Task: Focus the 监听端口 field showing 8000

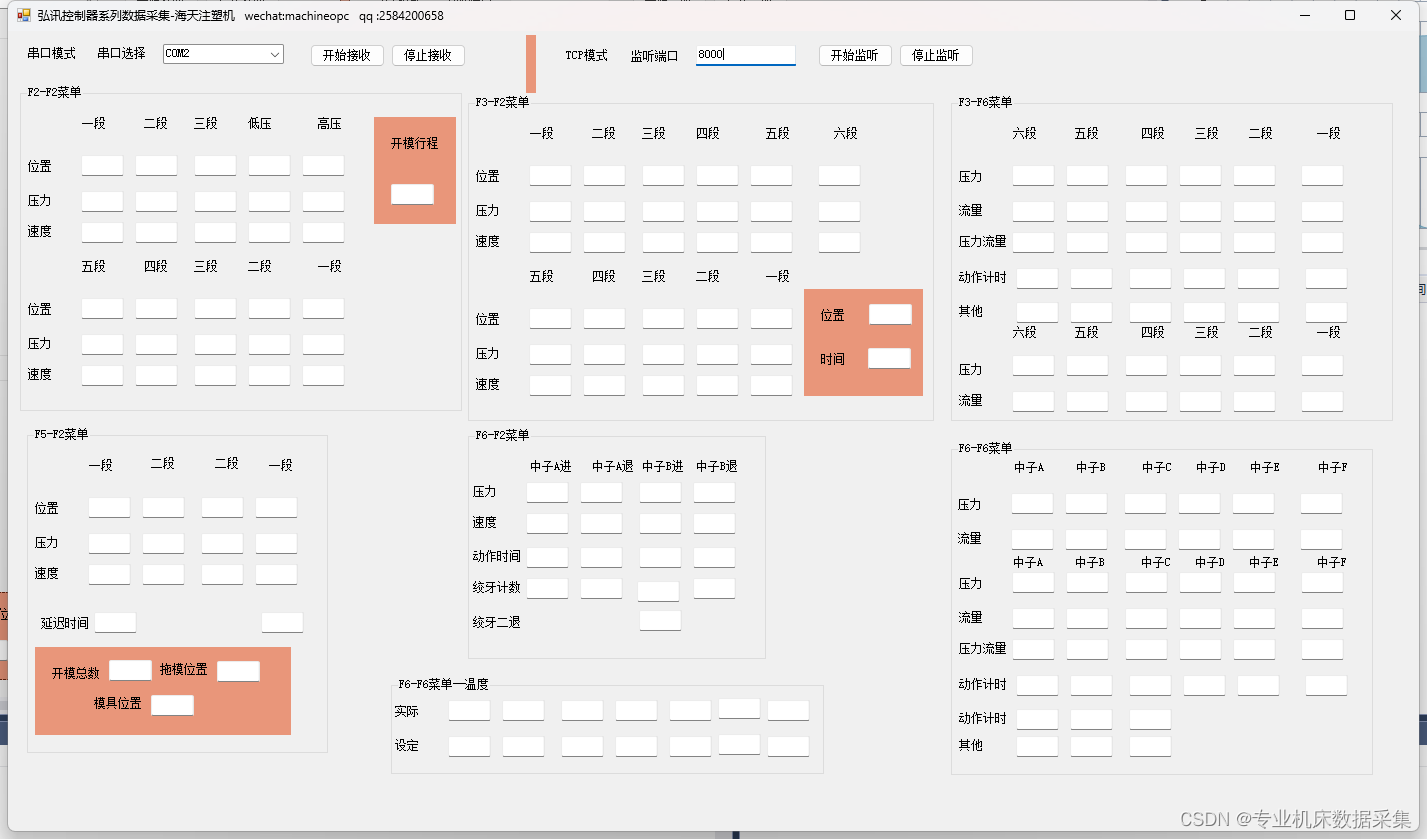Action: 746,55
